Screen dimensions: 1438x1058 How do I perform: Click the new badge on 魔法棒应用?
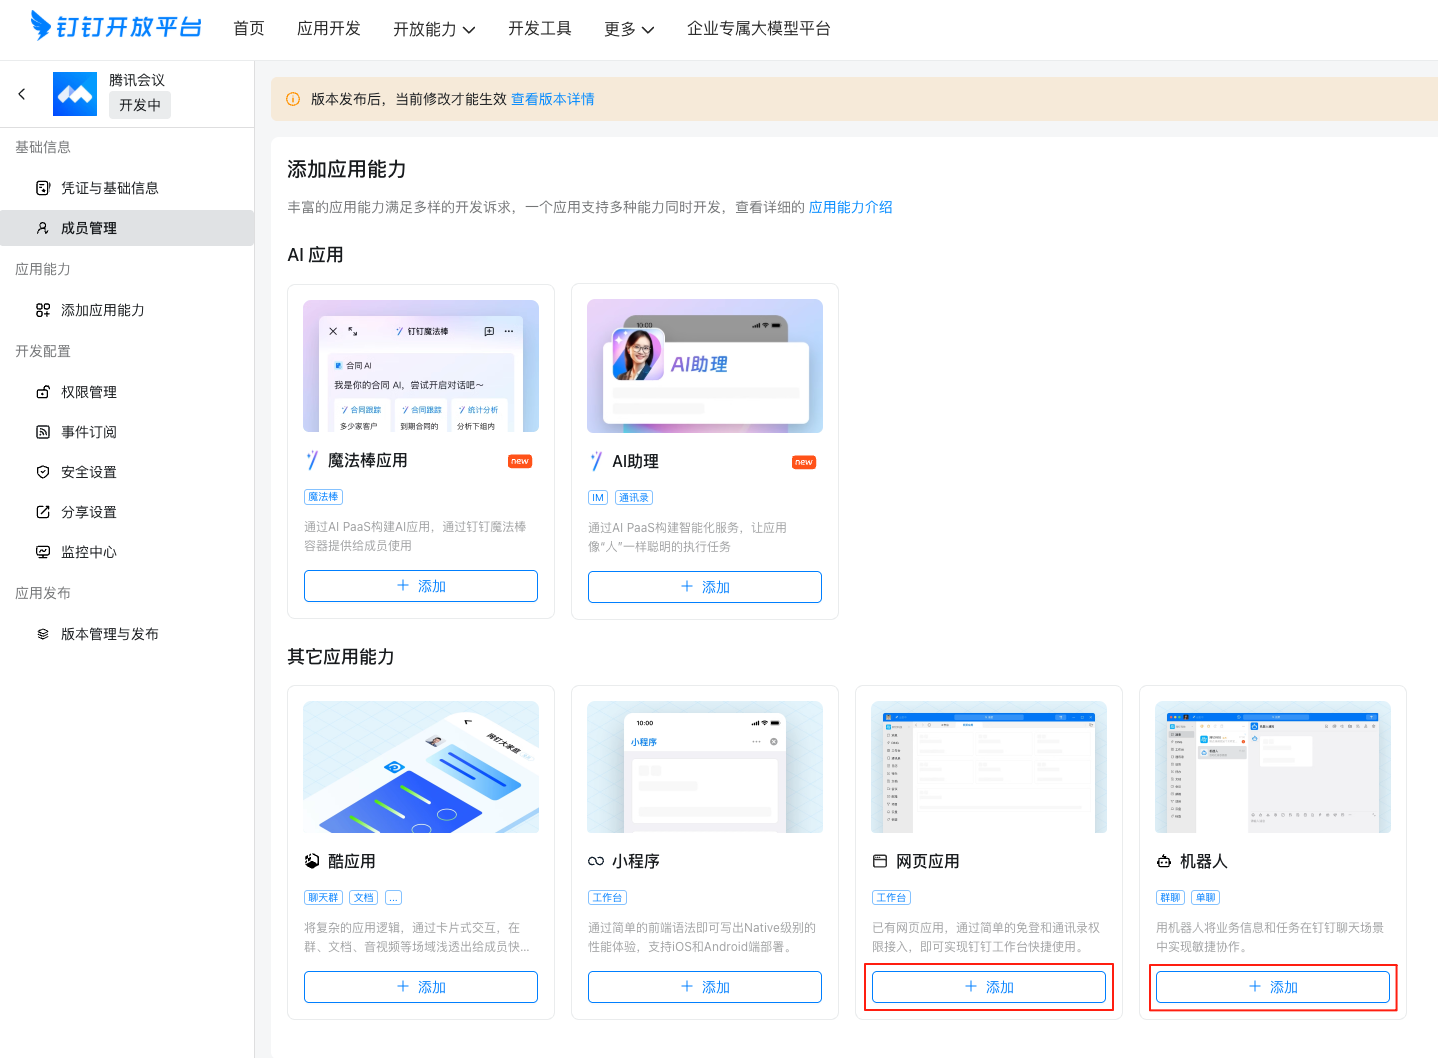tap(520, 461)
